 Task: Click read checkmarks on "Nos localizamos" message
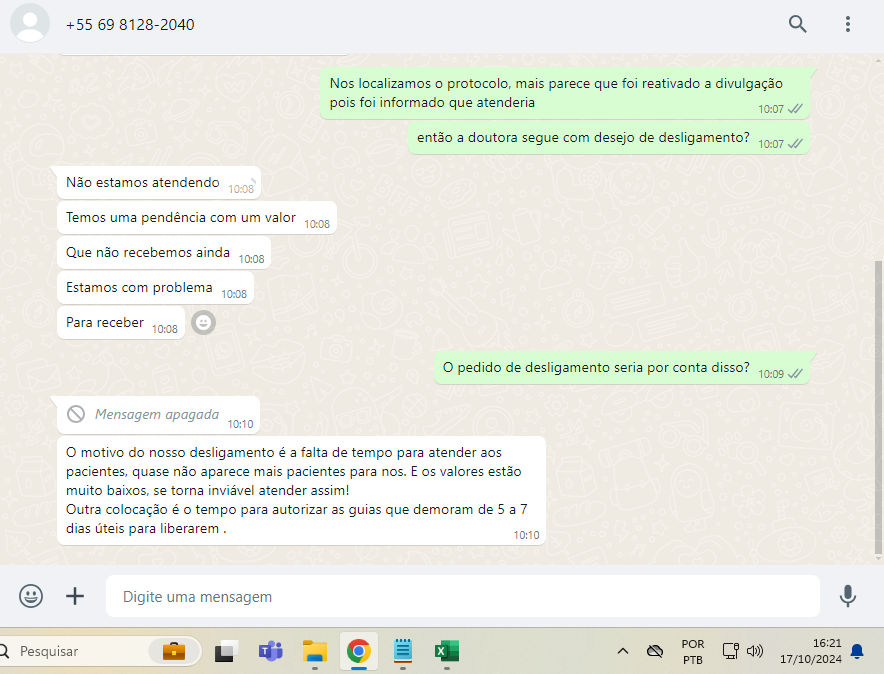pyautogui.click(x=795, y=109)
